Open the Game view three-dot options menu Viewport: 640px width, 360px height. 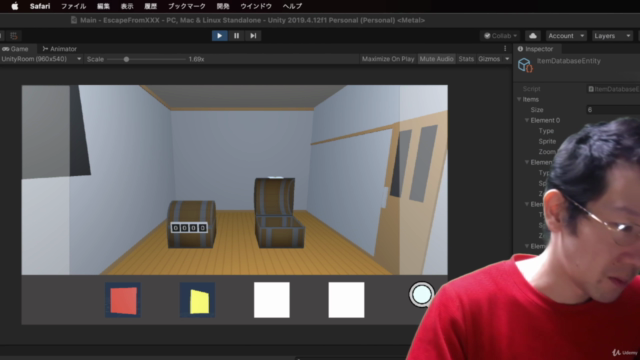point(505,49)
